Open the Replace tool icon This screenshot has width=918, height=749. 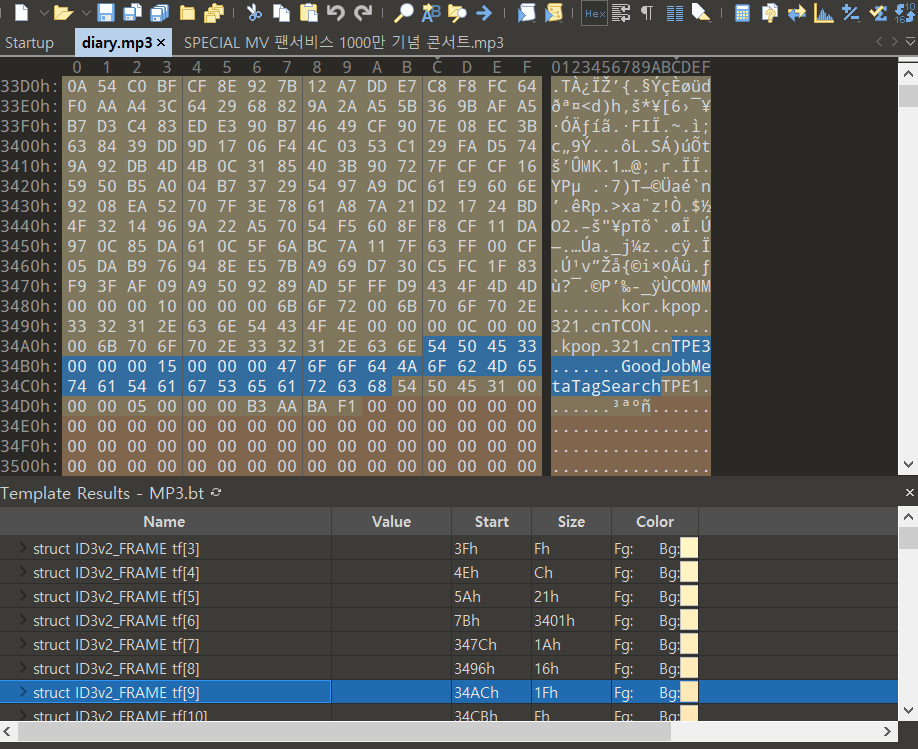[x=431, y=12]
